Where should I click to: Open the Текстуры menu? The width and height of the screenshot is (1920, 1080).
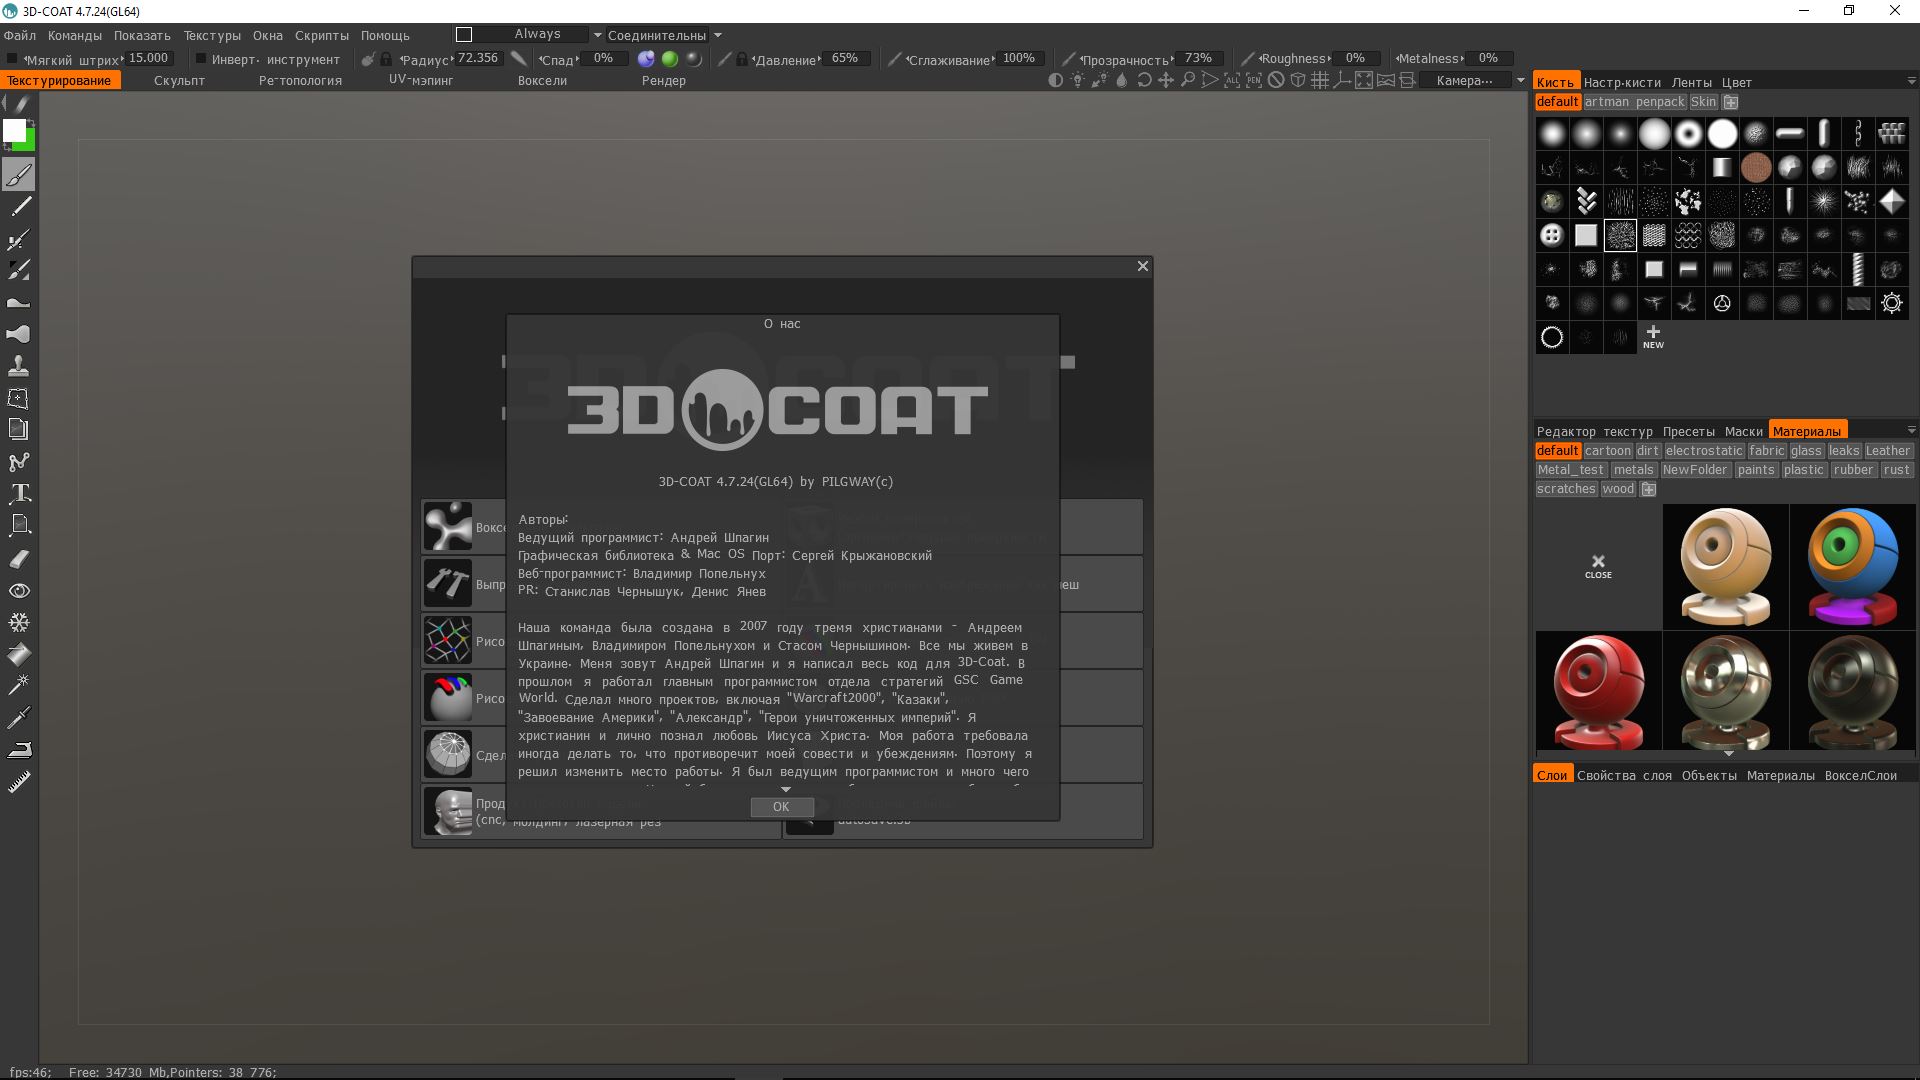click(x=212, y=35)
